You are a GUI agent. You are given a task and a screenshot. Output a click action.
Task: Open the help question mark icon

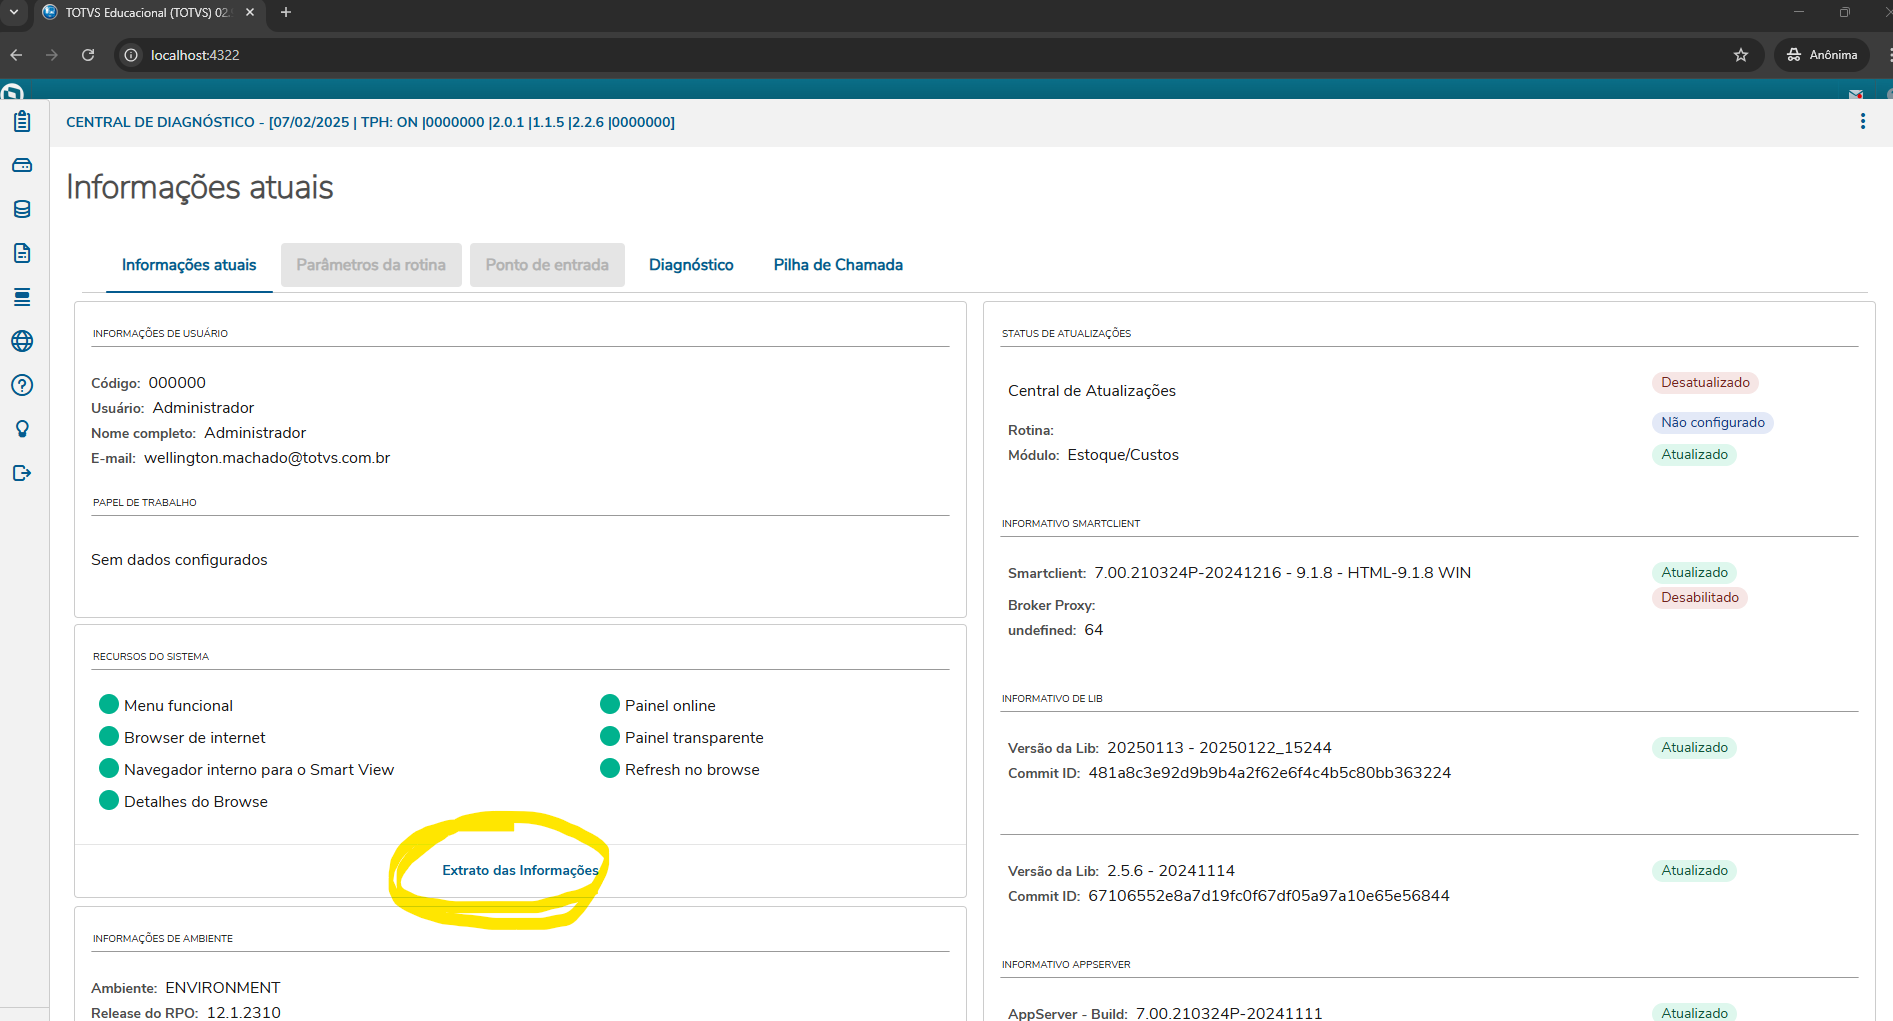[22, 385]
